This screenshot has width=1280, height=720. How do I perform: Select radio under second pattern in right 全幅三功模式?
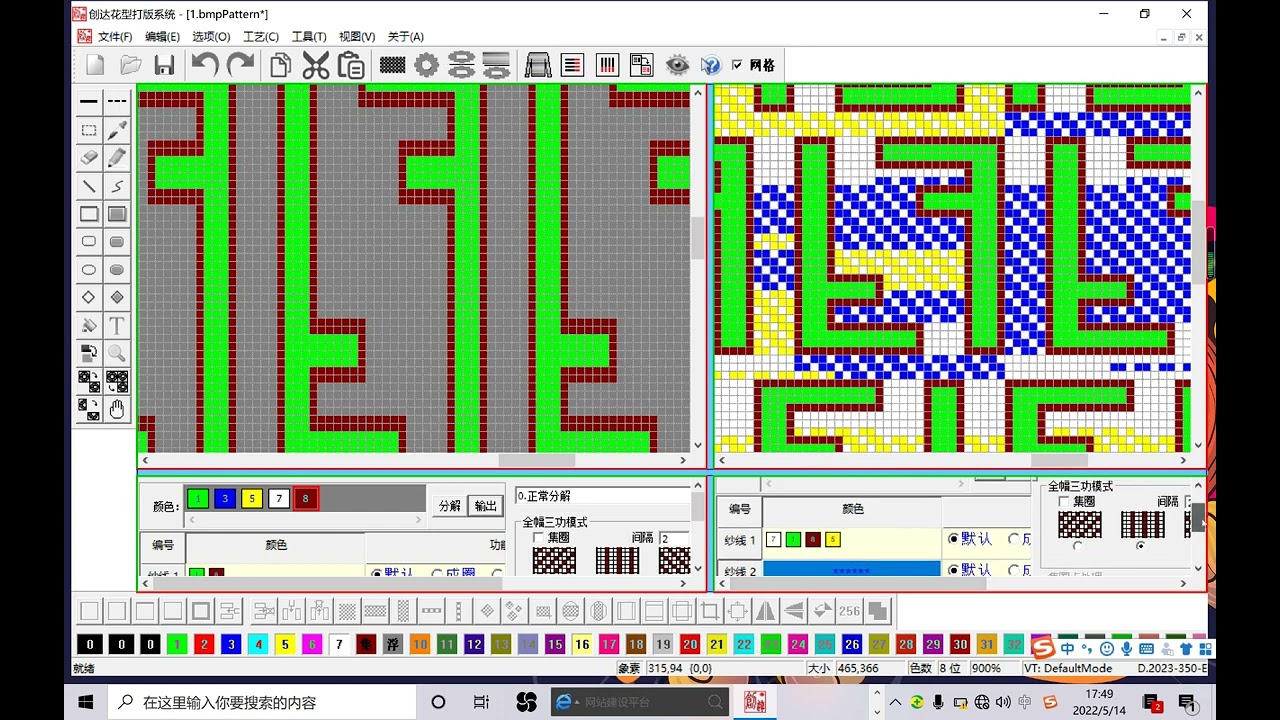pos(1141,546)
